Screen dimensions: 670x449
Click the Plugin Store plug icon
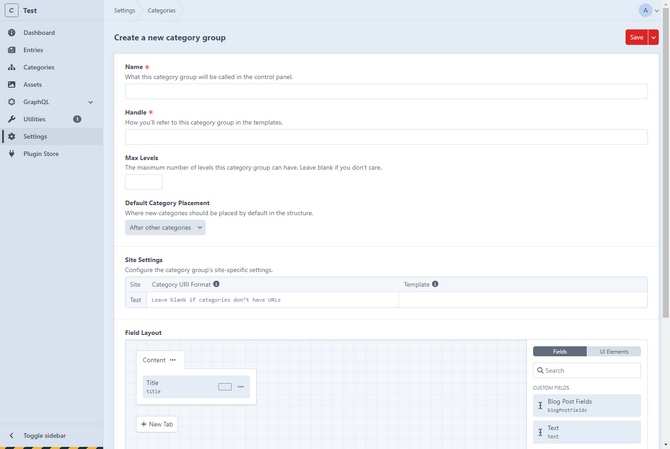[x=12, y=154]
